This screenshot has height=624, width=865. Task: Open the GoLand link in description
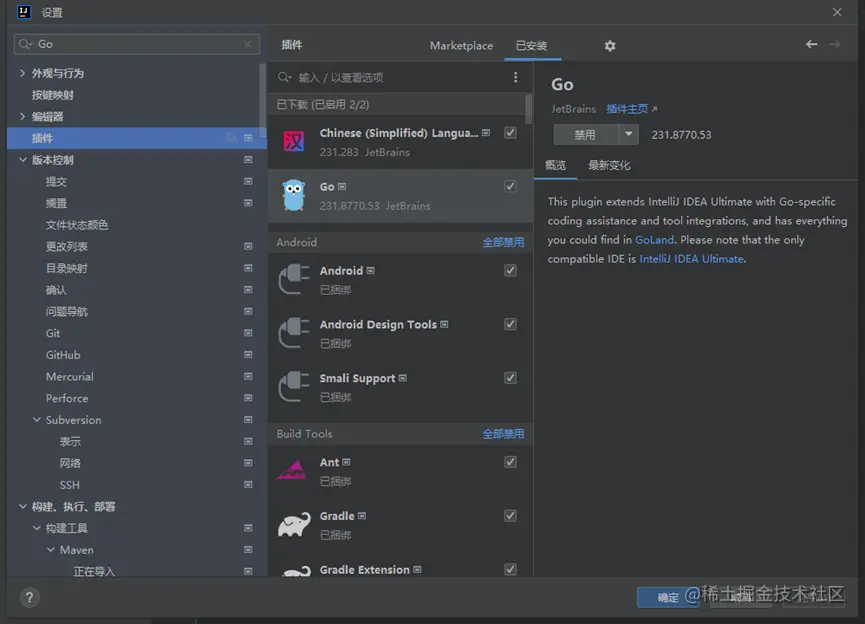[654, 240]
